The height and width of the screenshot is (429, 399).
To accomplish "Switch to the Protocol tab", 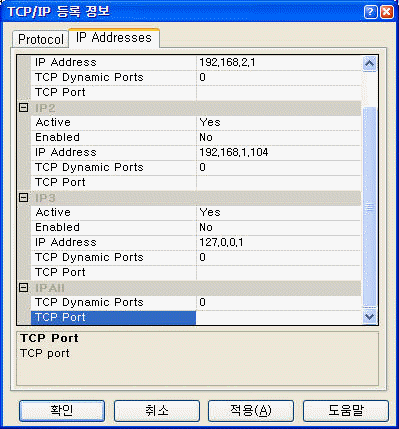I will pyautogui.click(x=41, y=39).
